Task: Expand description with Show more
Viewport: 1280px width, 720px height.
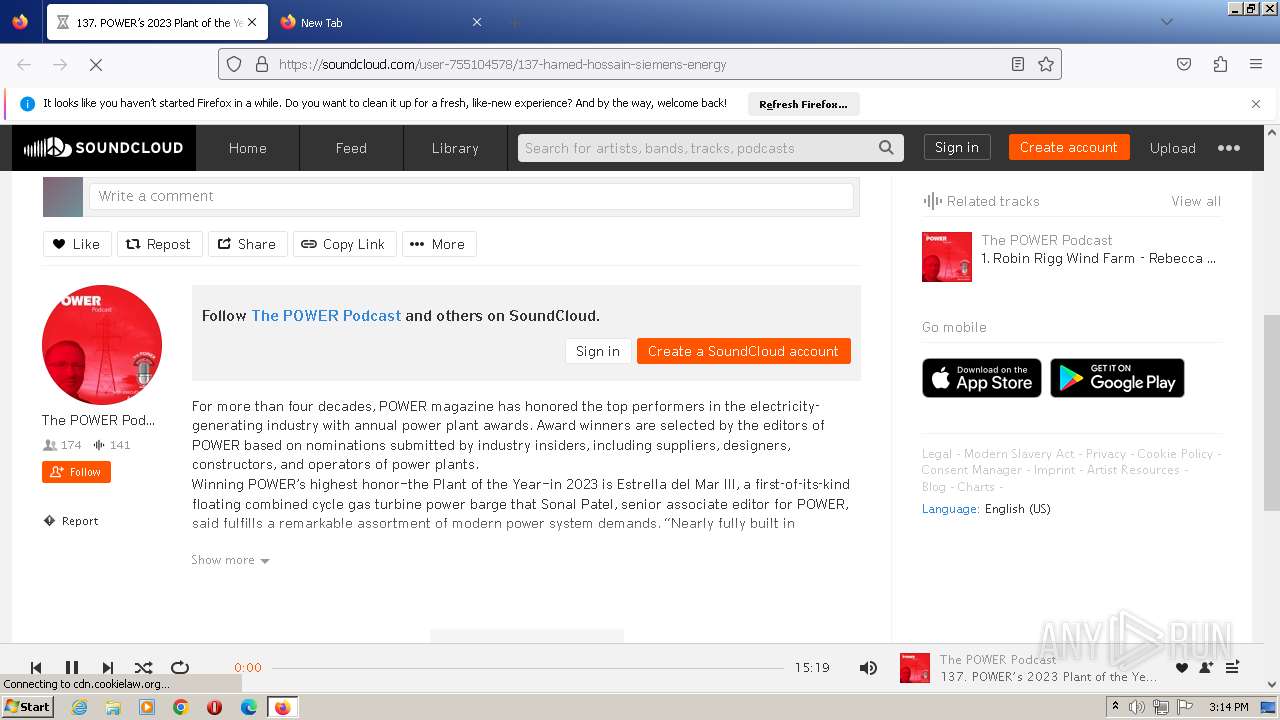Action: [x=230, y=560]
